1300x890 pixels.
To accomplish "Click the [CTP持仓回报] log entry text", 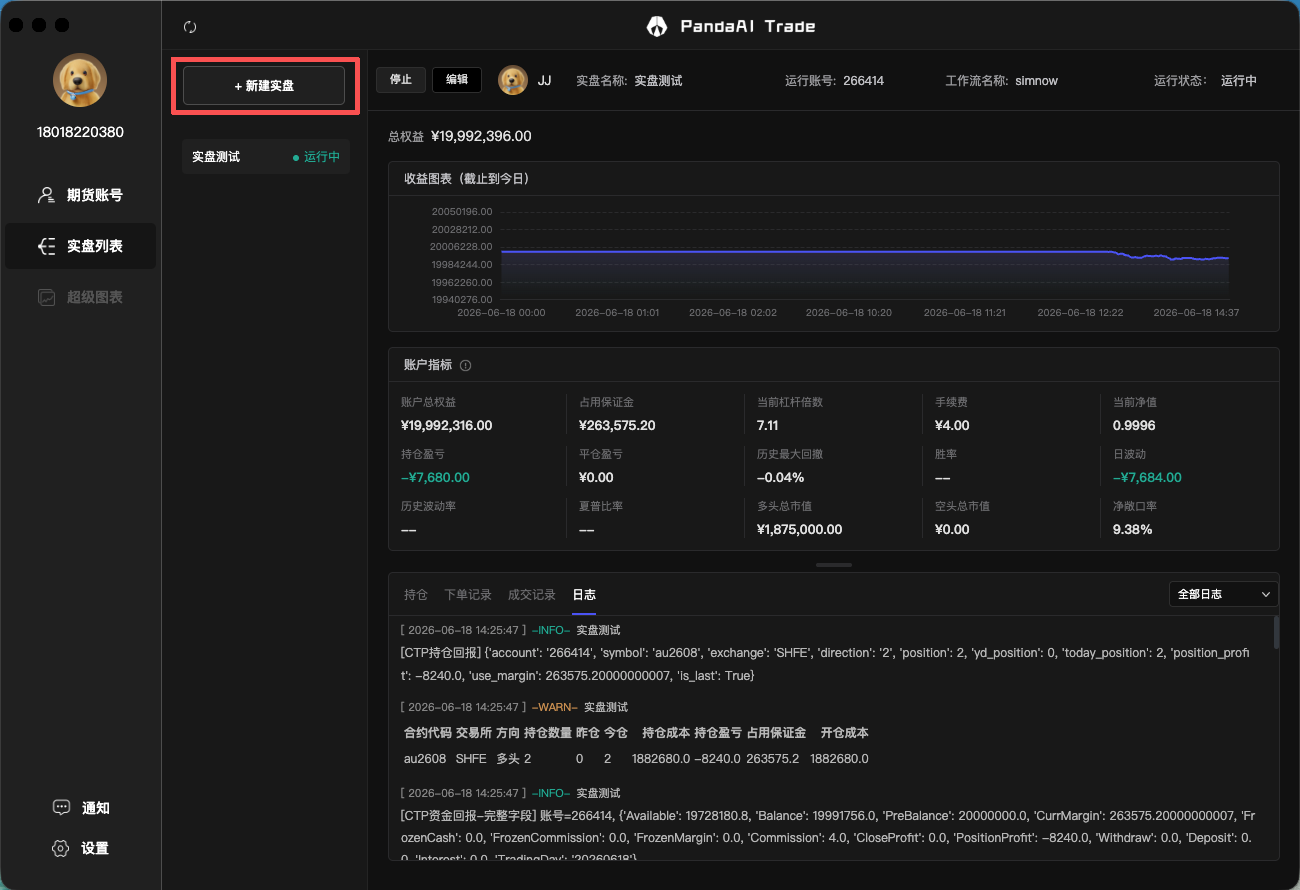I will point(825,665).
